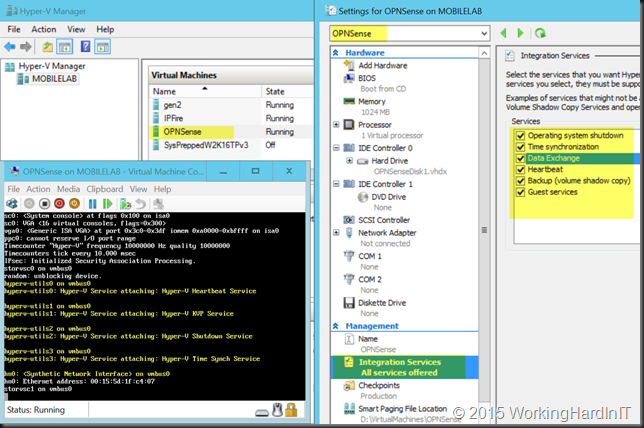Sort virtual machines by State column
This screenshot has width=644, height=428.
(x=288, y=91)
